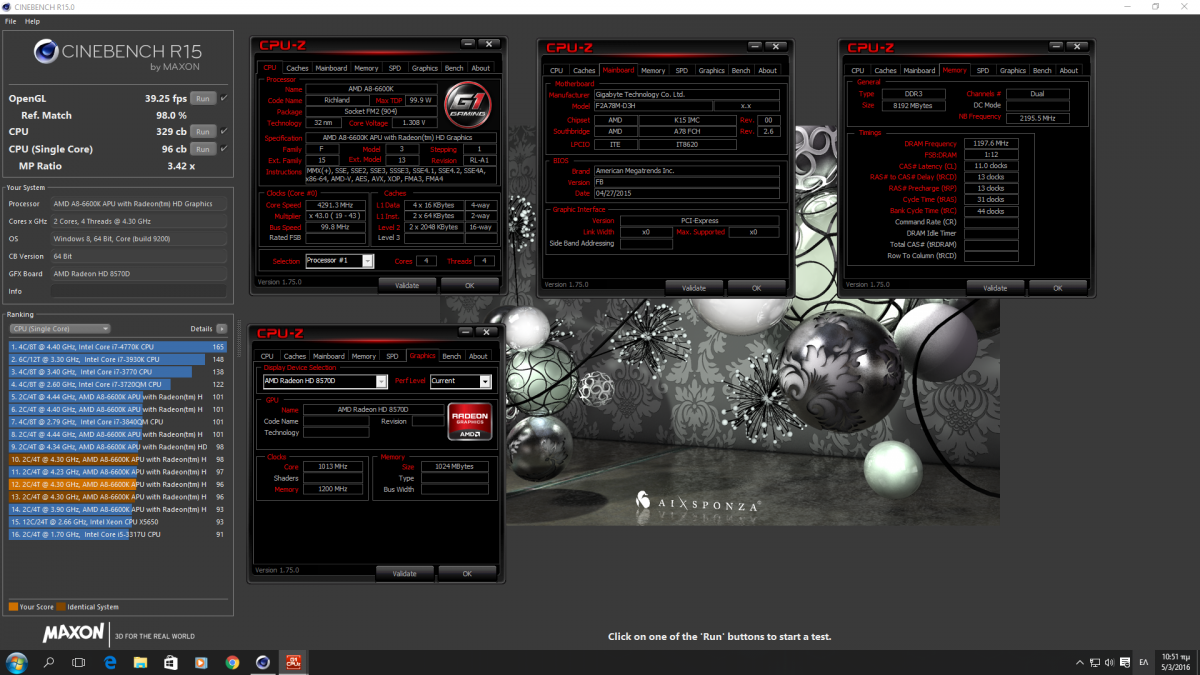Select the Cinebench taskbar icon

pos(262,662)
